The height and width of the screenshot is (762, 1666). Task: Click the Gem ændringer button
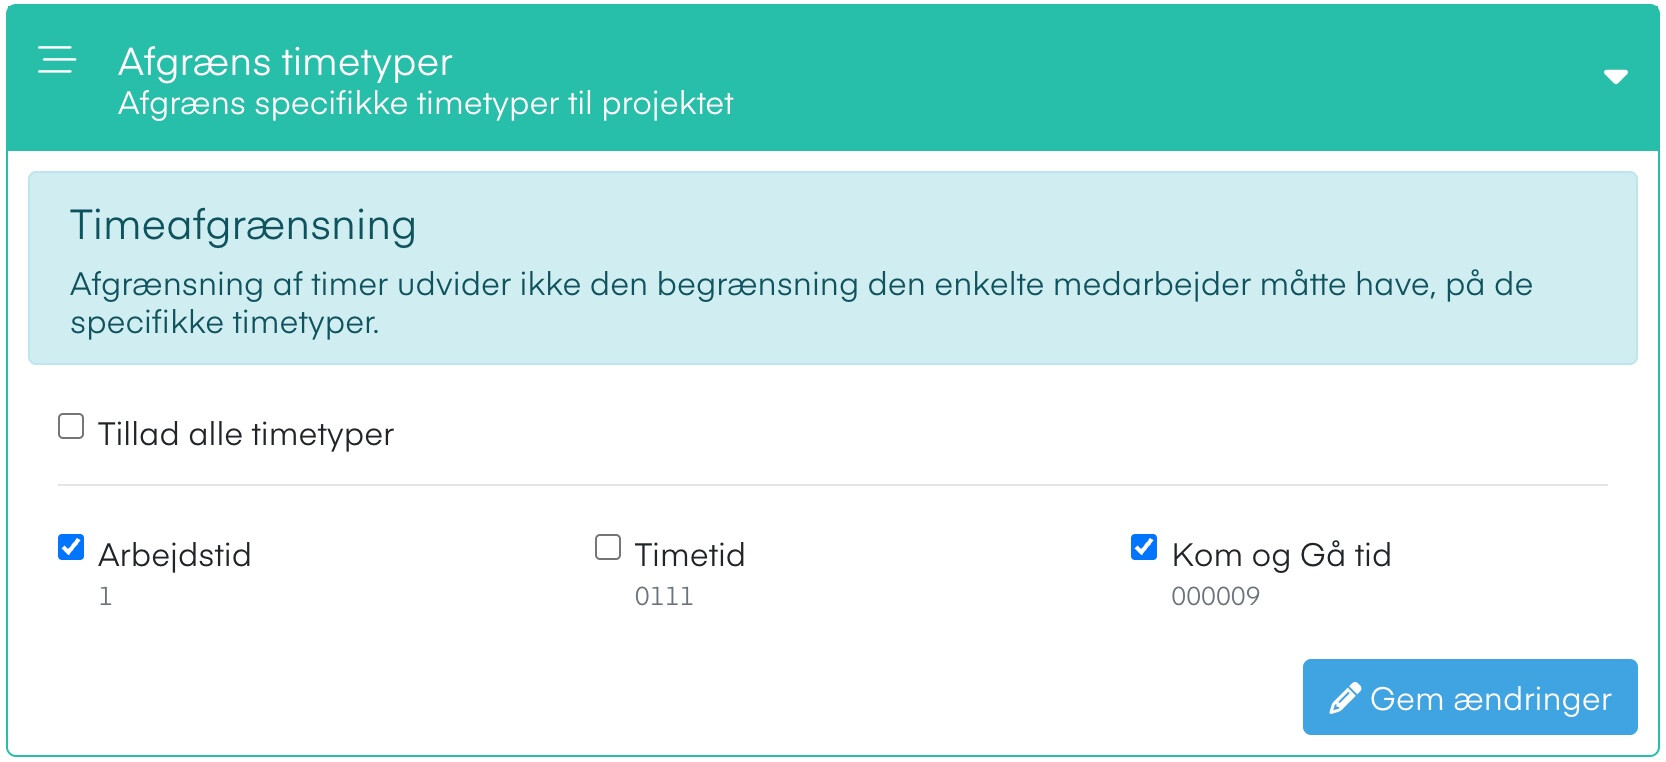[1469, 697]
